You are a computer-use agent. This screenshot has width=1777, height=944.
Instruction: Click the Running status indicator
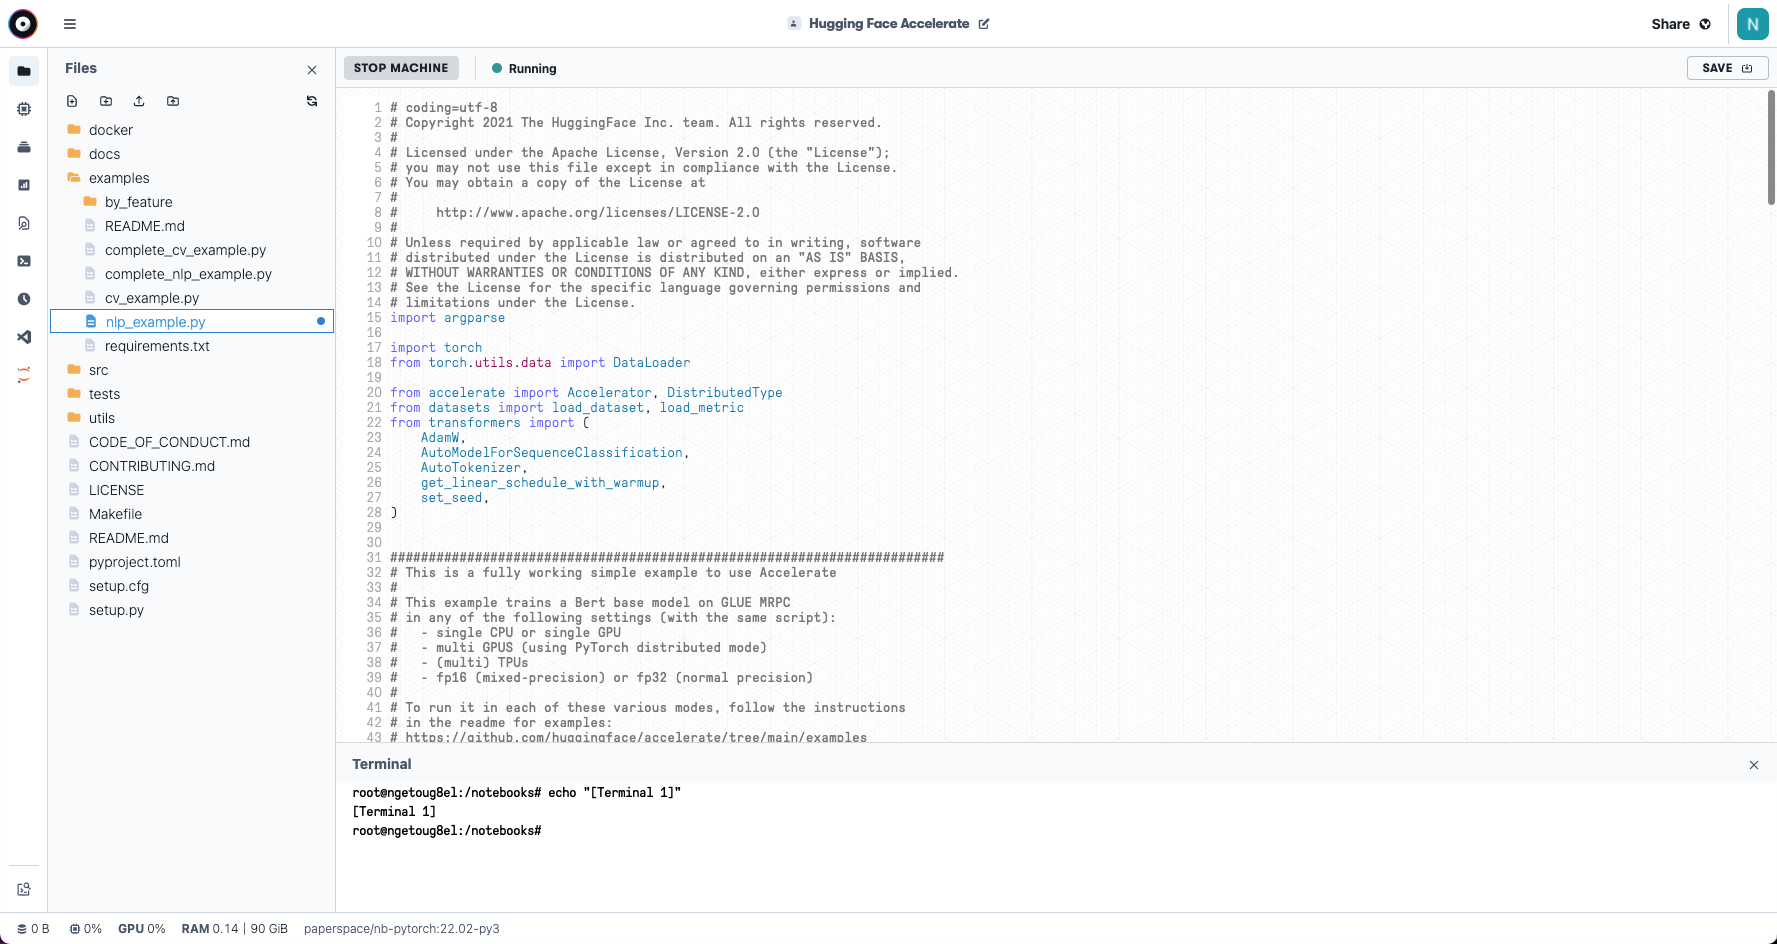point(524,69)
